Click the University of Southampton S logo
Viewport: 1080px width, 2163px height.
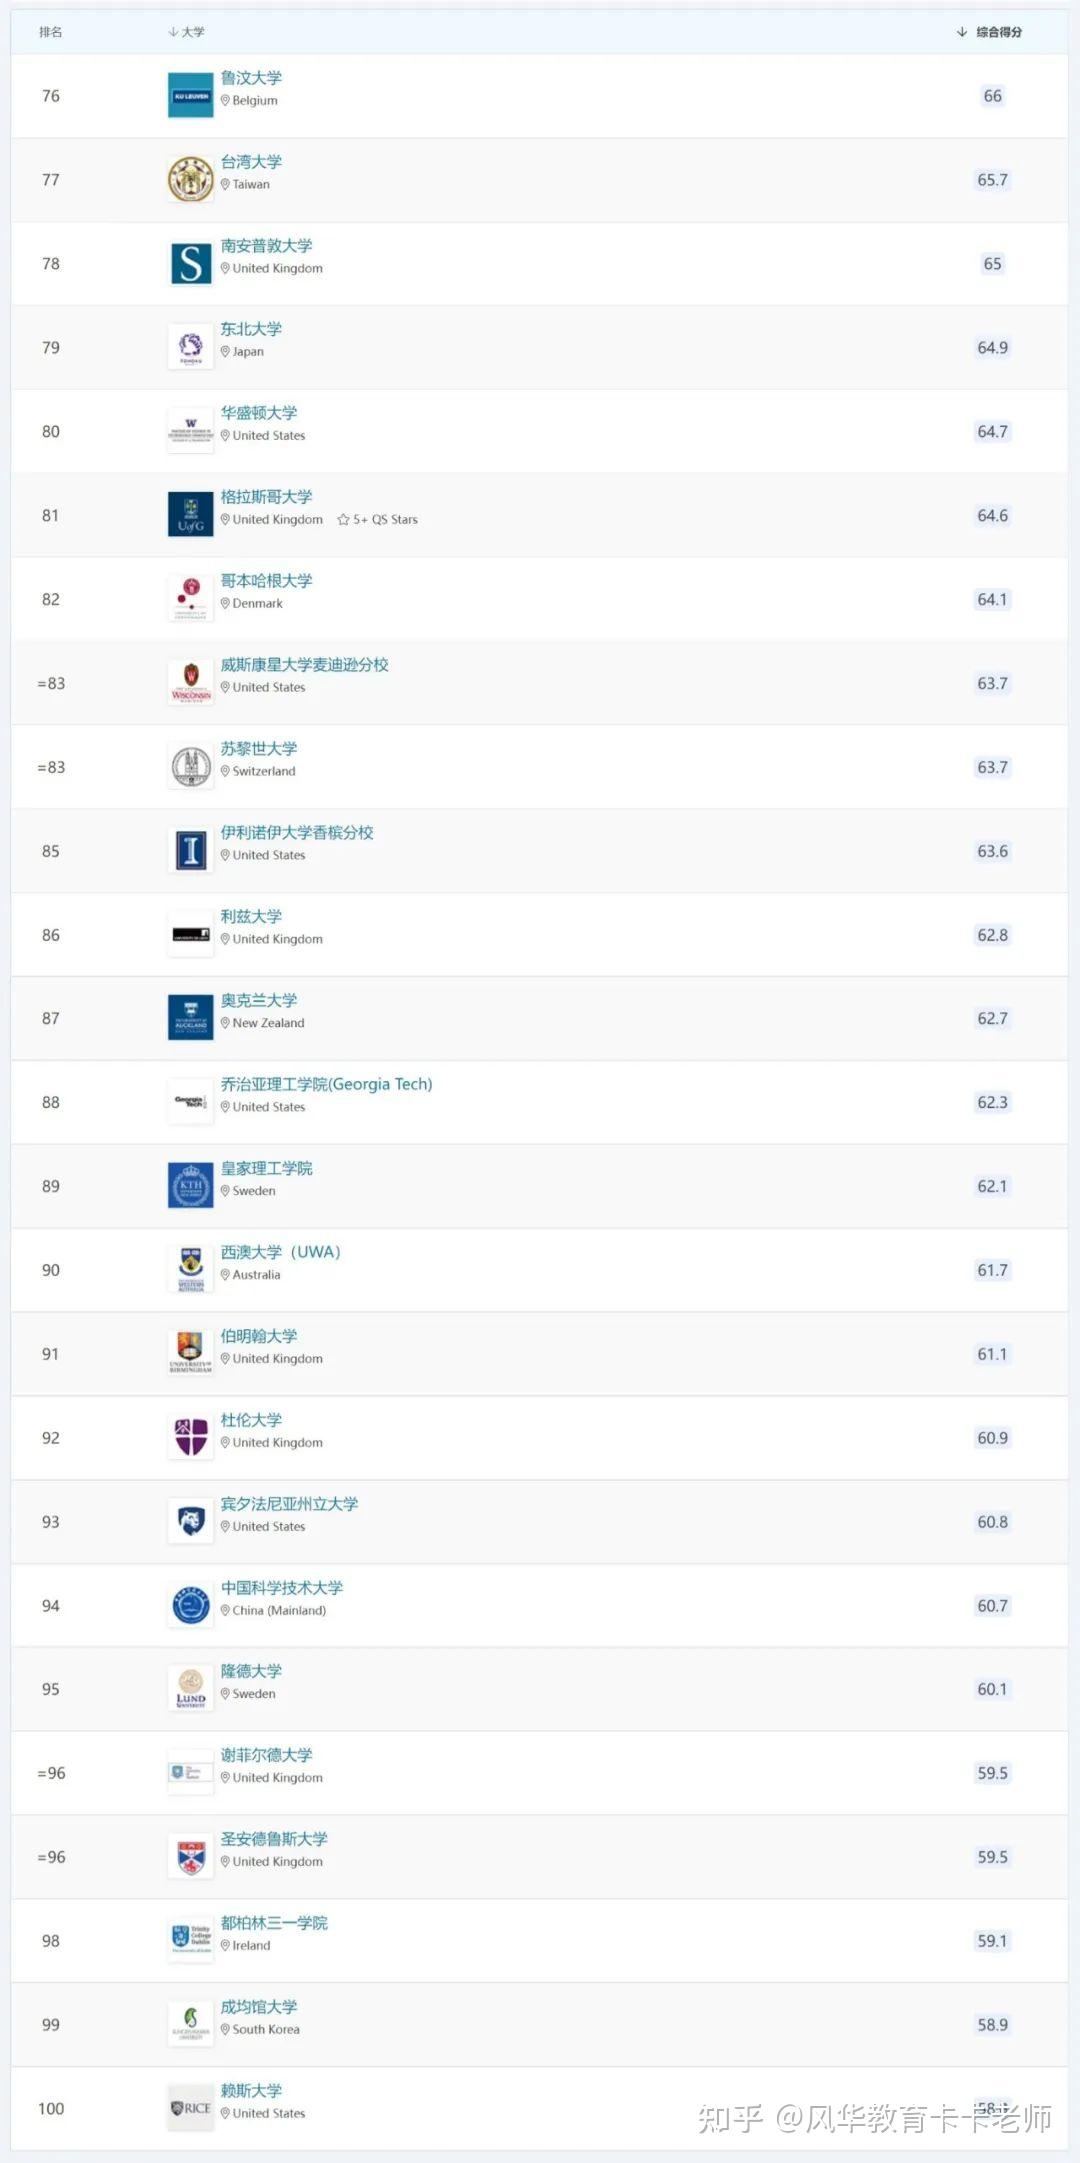coord(190,264)
